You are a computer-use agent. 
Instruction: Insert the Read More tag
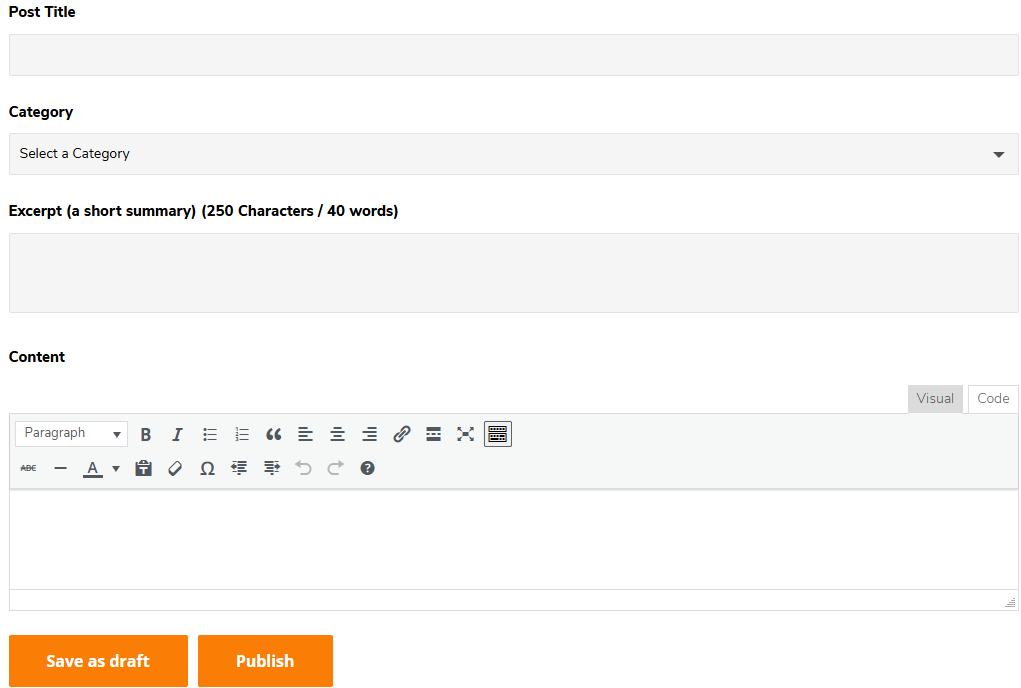pos(434,434)
